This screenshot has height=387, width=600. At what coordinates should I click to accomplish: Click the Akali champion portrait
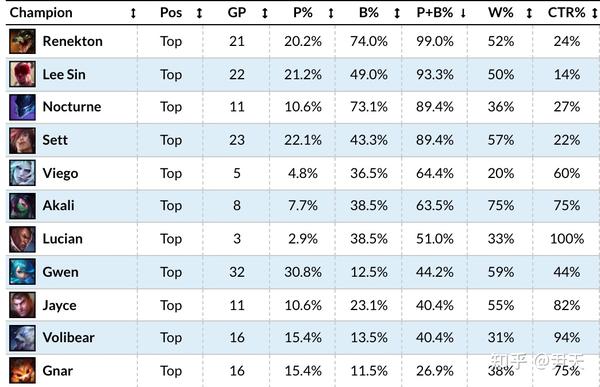[23, 206]
